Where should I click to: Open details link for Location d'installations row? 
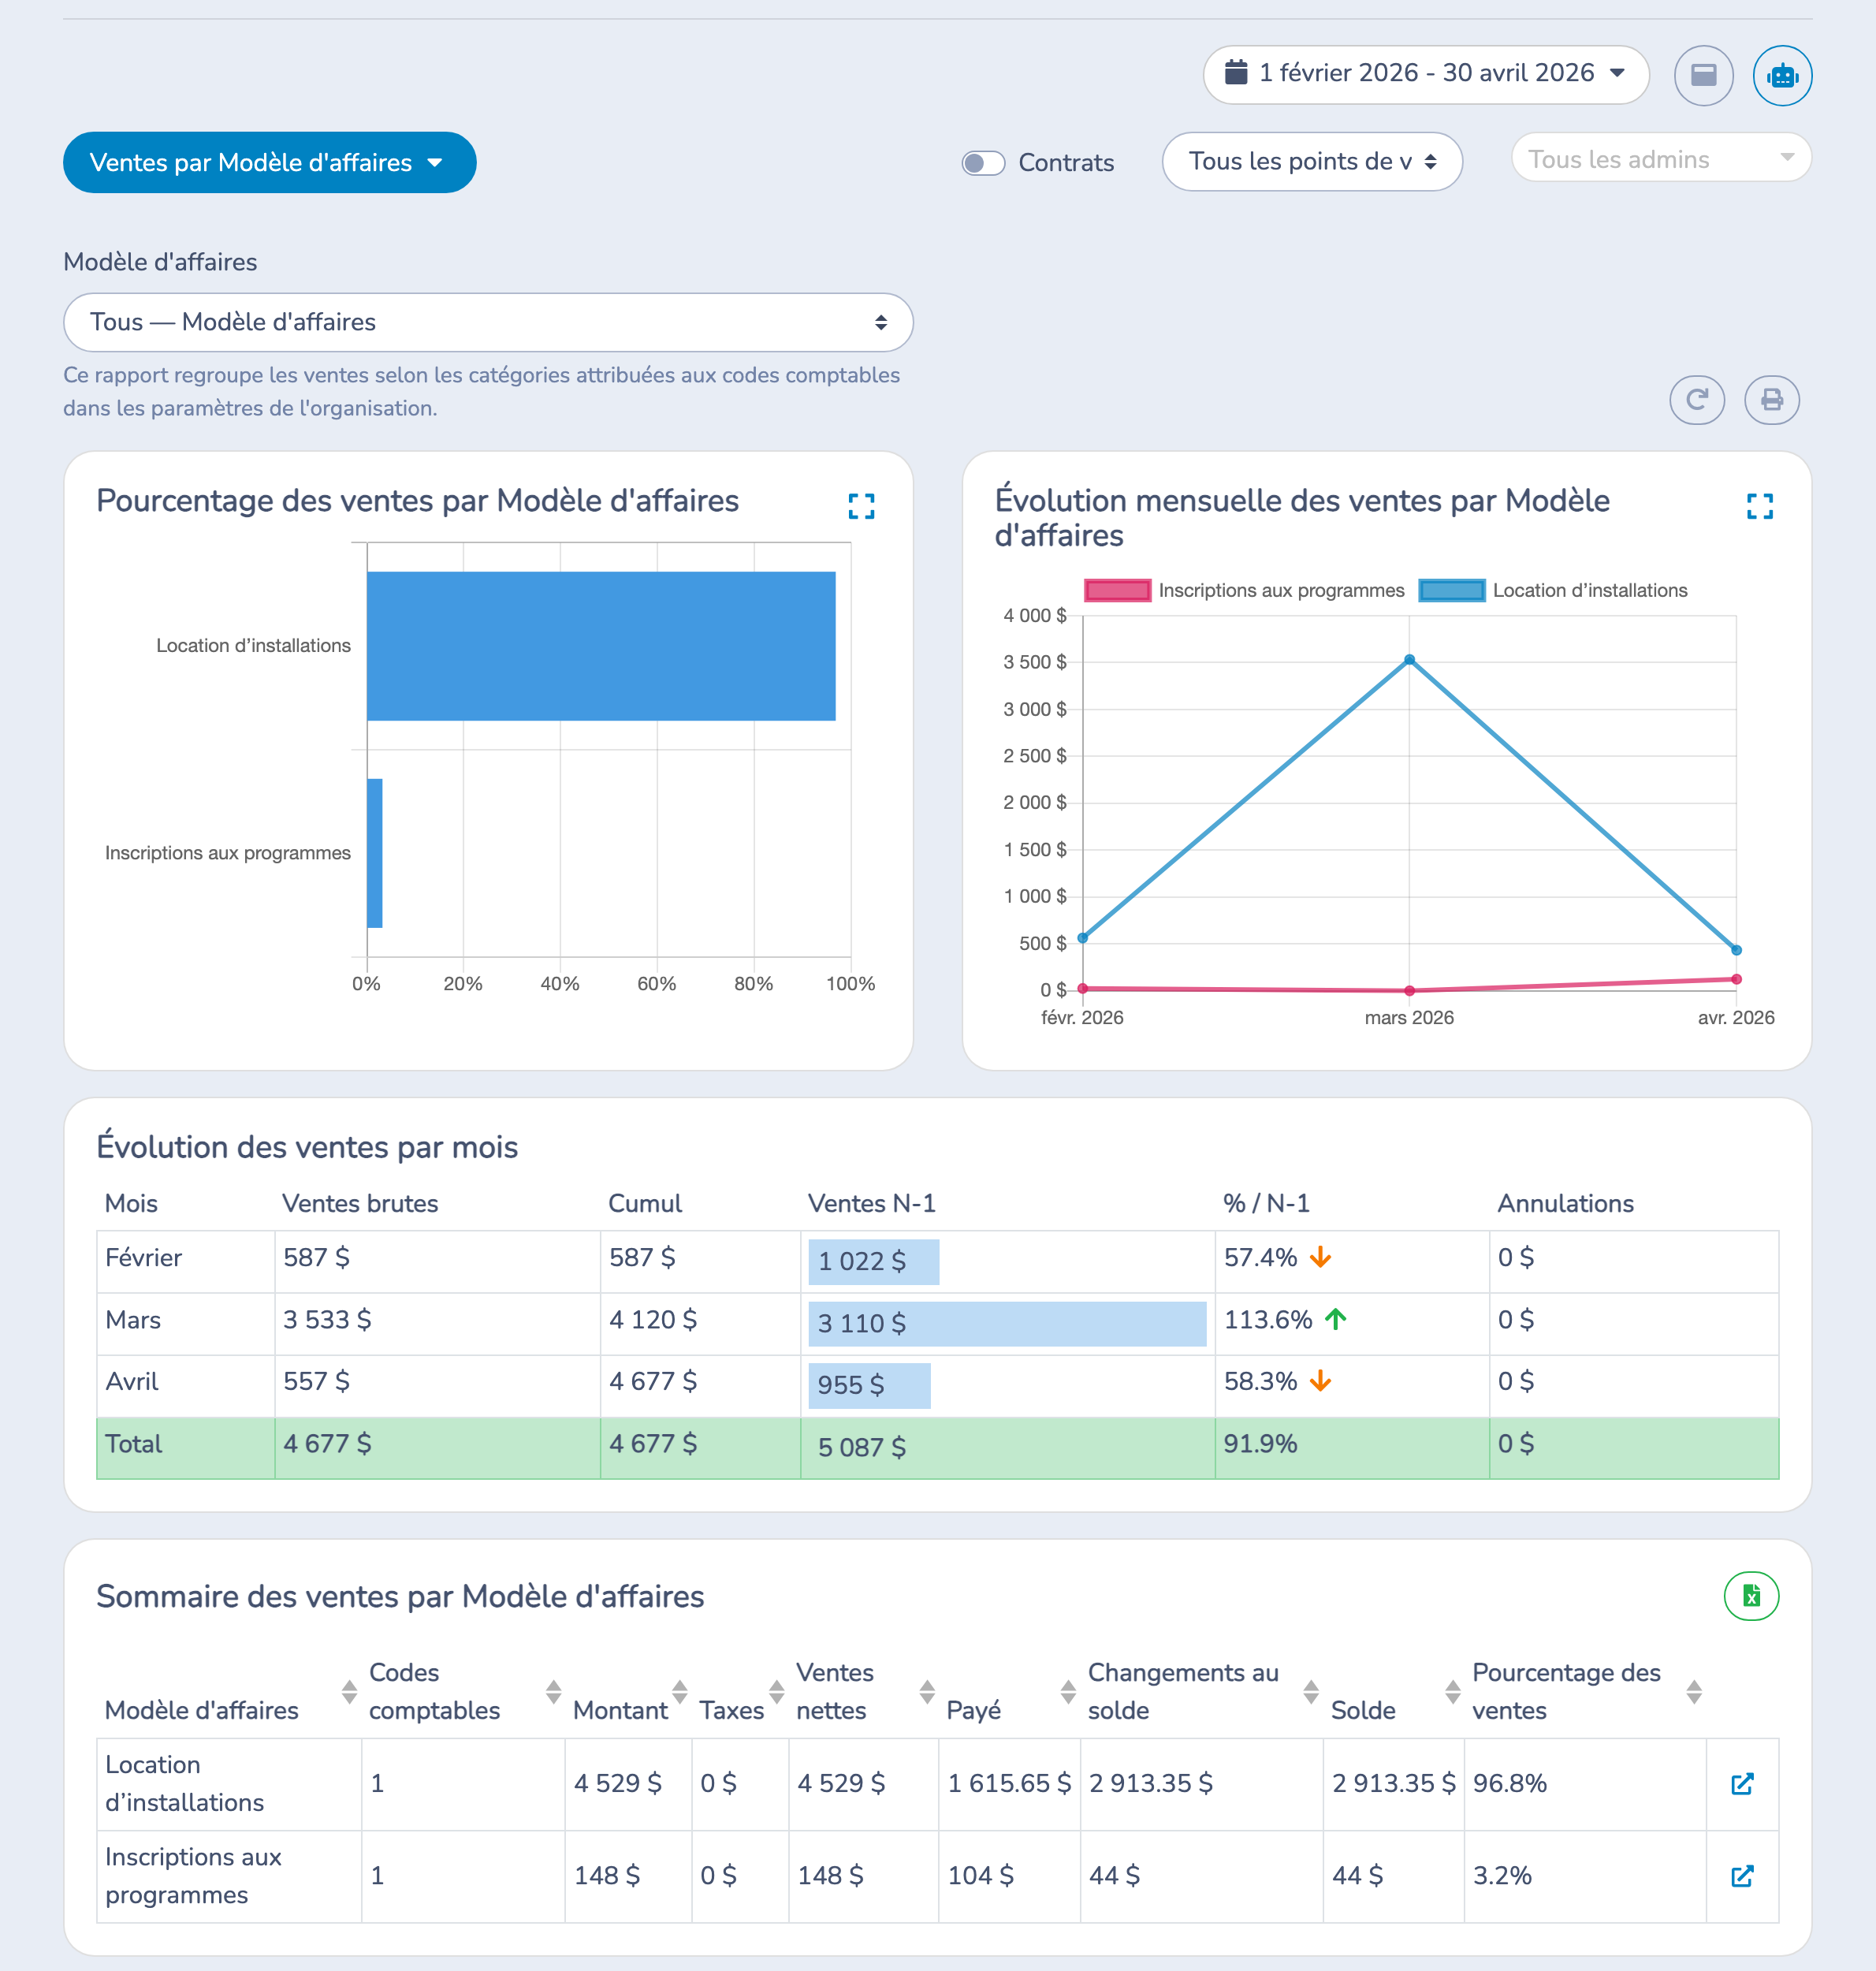1742,1783
